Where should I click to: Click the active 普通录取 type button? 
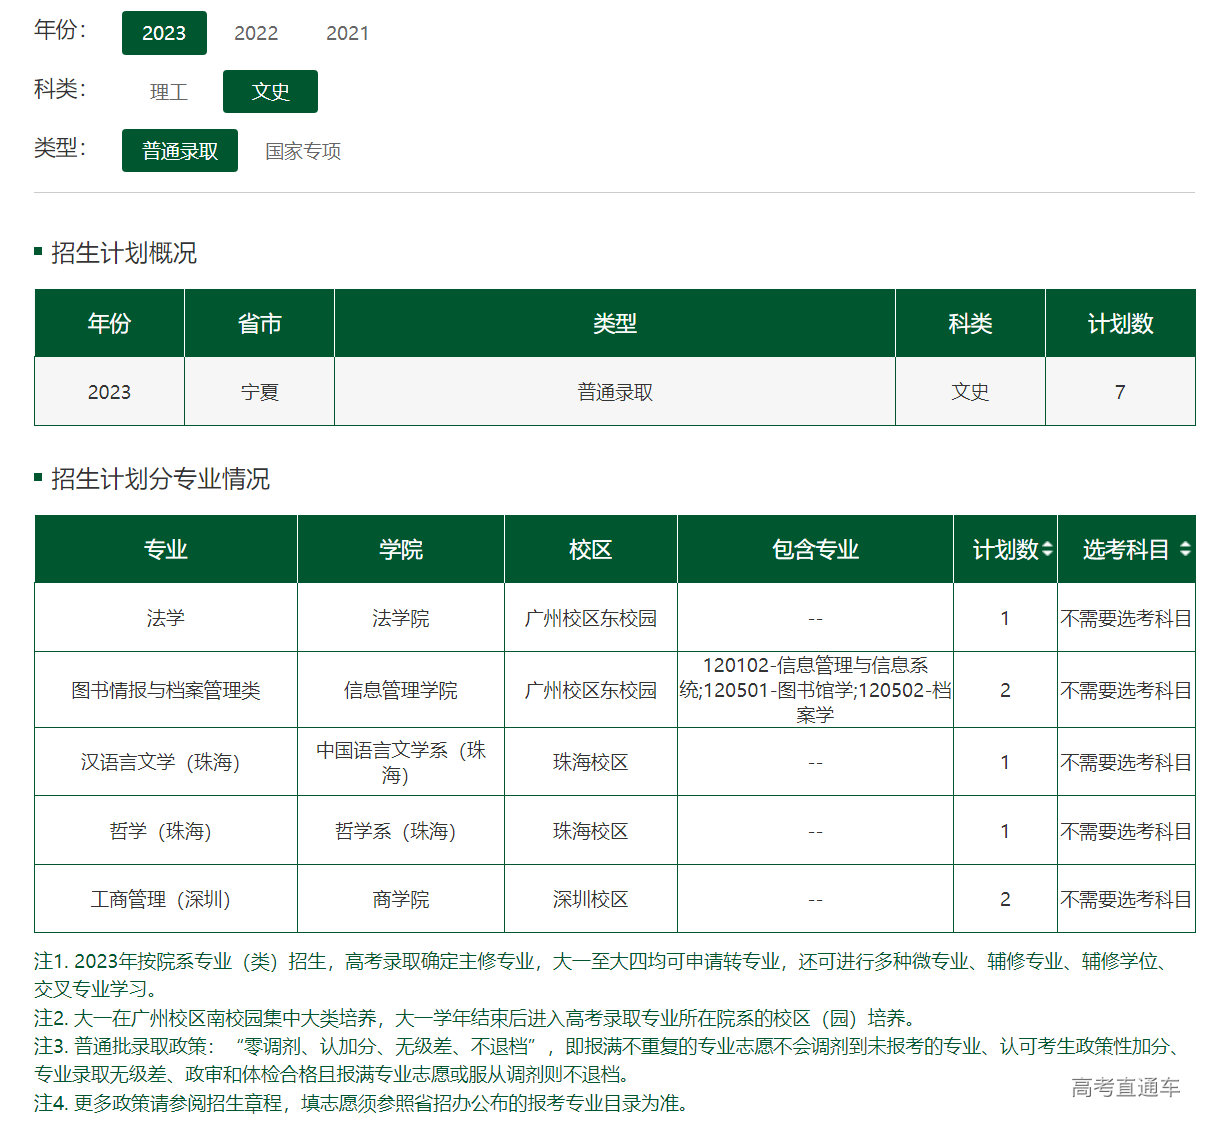[x=180, y=150]
